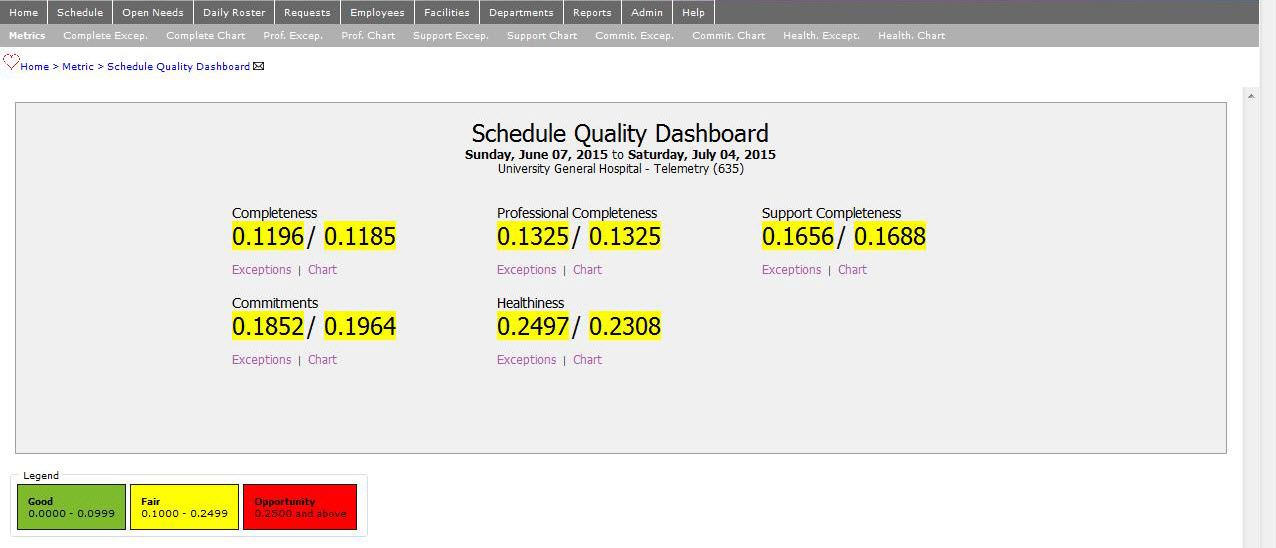Image resolution: width=1276 pixels, height=548 pixels.
Task: Click the heart favorite icon beside breadcrumb
Action: tap(11, 62)
